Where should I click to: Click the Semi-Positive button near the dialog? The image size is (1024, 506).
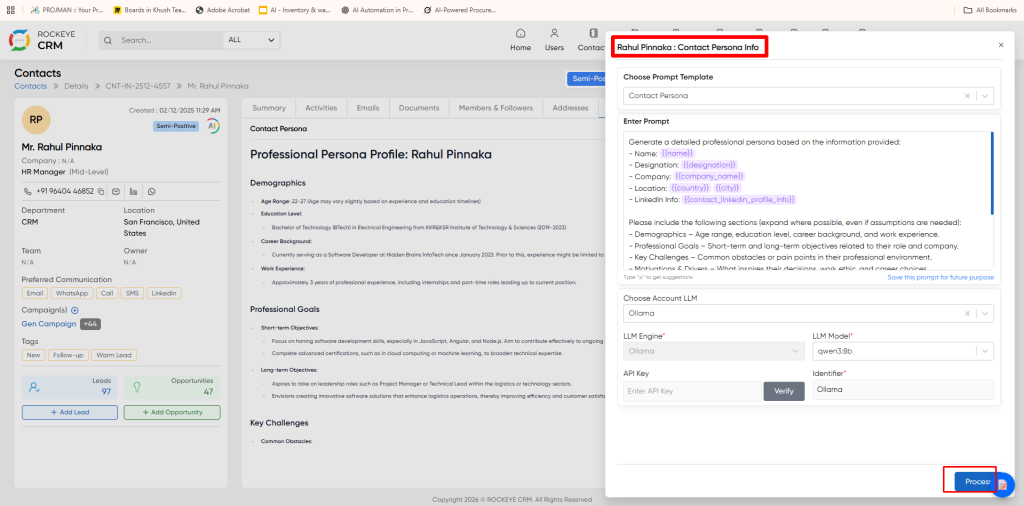coord(586,78)
